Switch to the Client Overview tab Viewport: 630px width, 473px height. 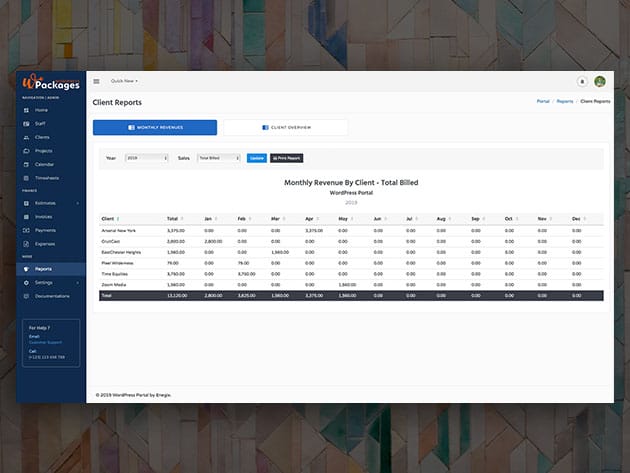(286, 128)
